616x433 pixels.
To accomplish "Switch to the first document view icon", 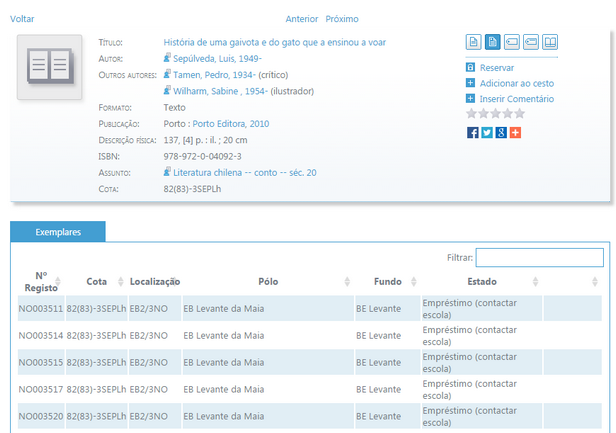I will pyautogui.click(x=474, y=42).
